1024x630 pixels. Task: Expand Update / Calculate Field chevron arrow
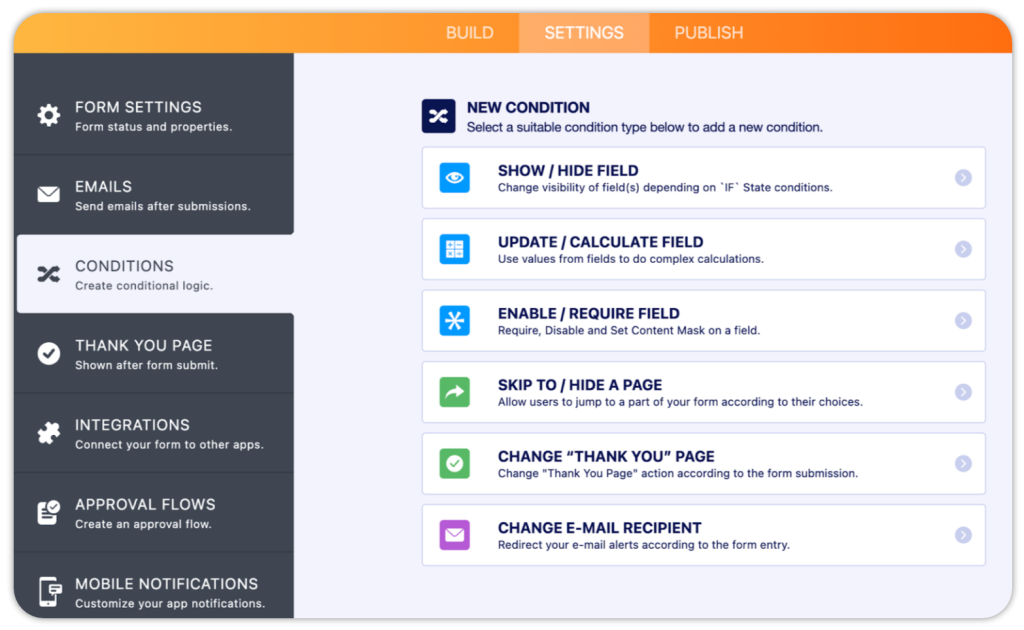coord(963,249)
